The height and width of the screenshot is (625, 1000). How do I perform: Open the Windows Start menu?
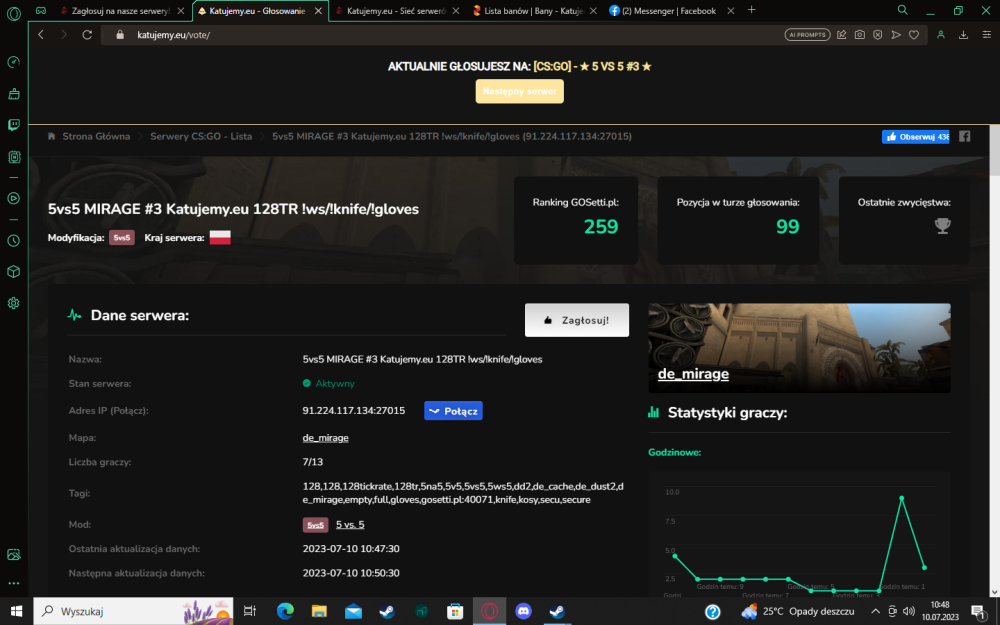pos(16,611)
